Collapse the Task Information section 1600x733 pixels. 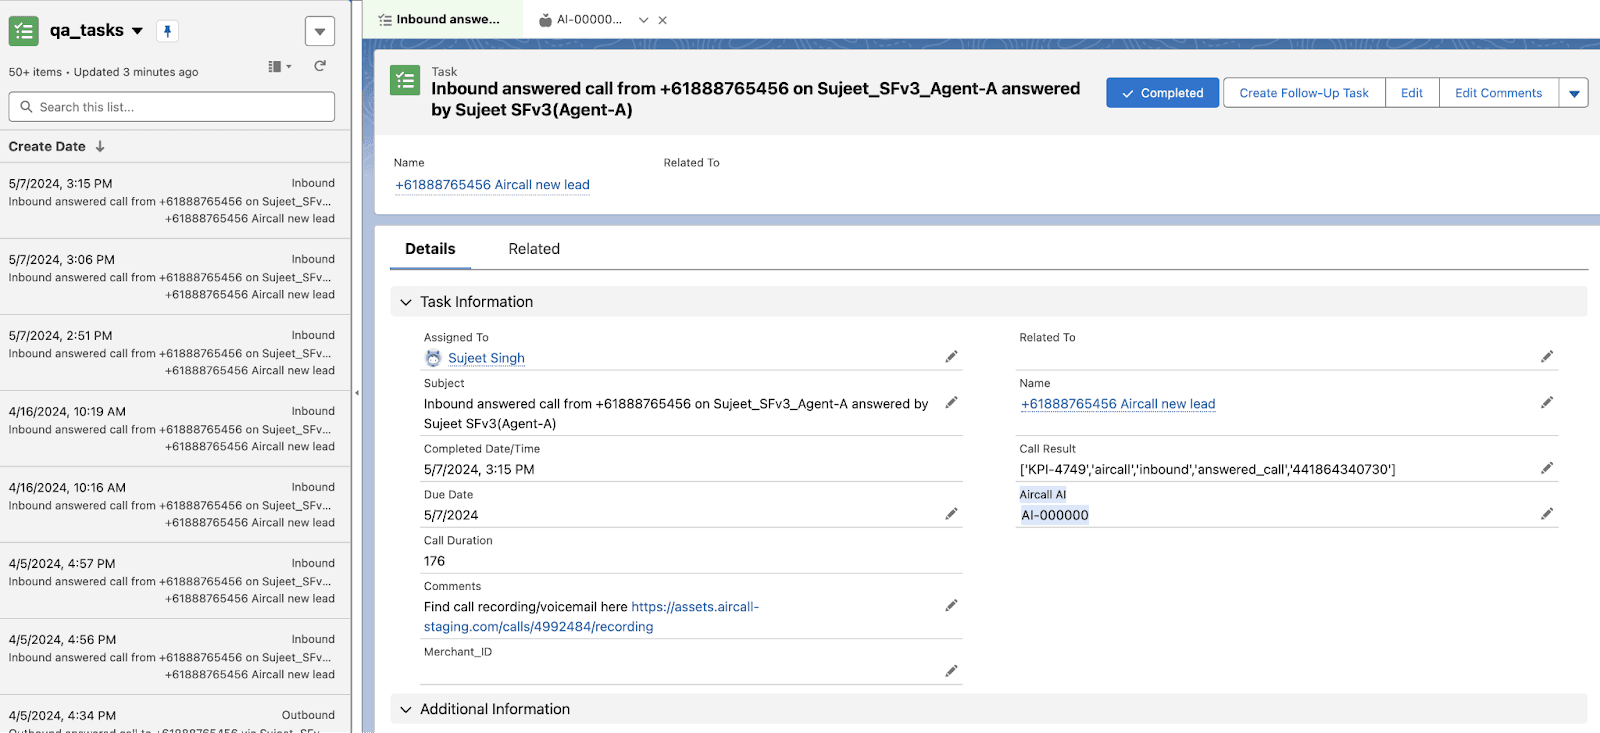pyautogui.click(x=406, y=302)
